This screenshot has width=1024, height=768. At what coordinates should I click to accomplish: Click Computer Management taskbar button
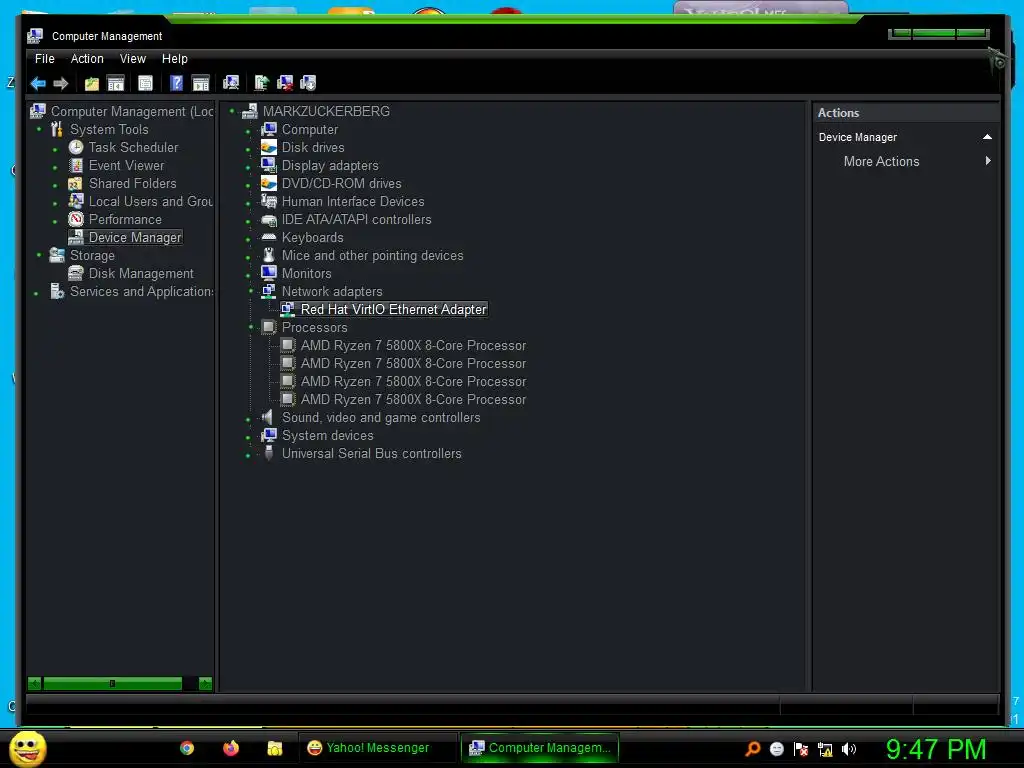click(539, 748)
